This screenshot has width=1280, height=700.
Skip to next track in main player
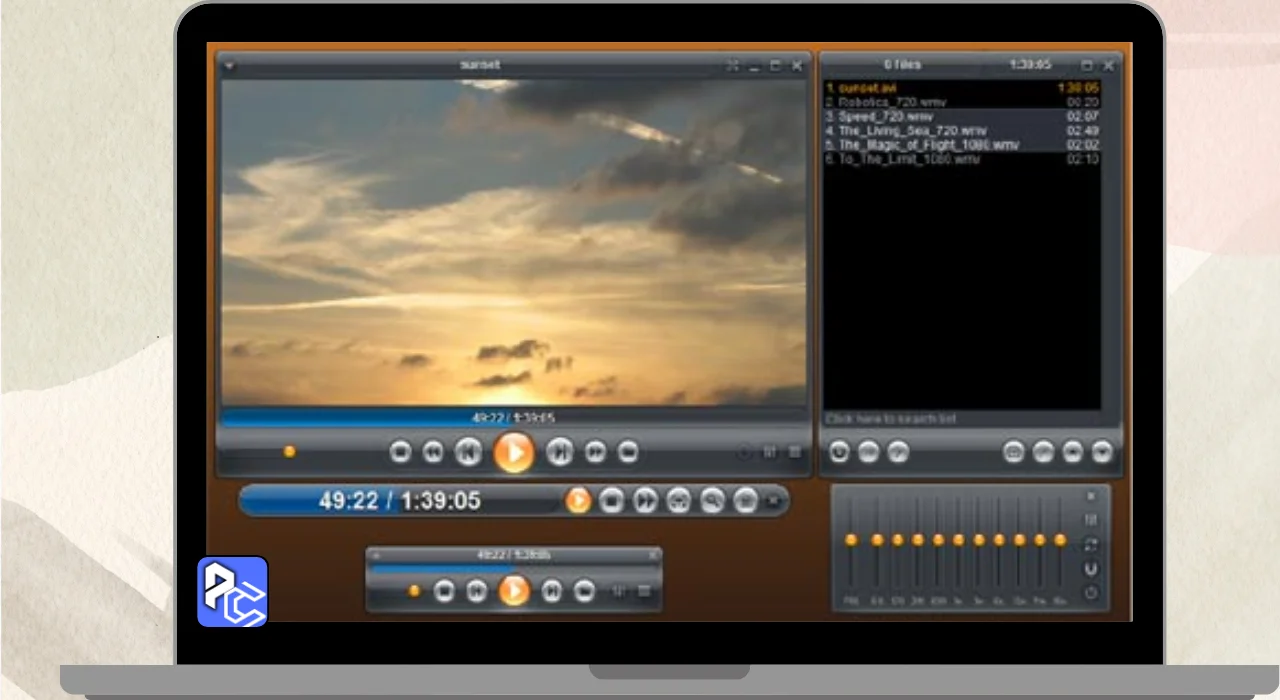point(560,452)
